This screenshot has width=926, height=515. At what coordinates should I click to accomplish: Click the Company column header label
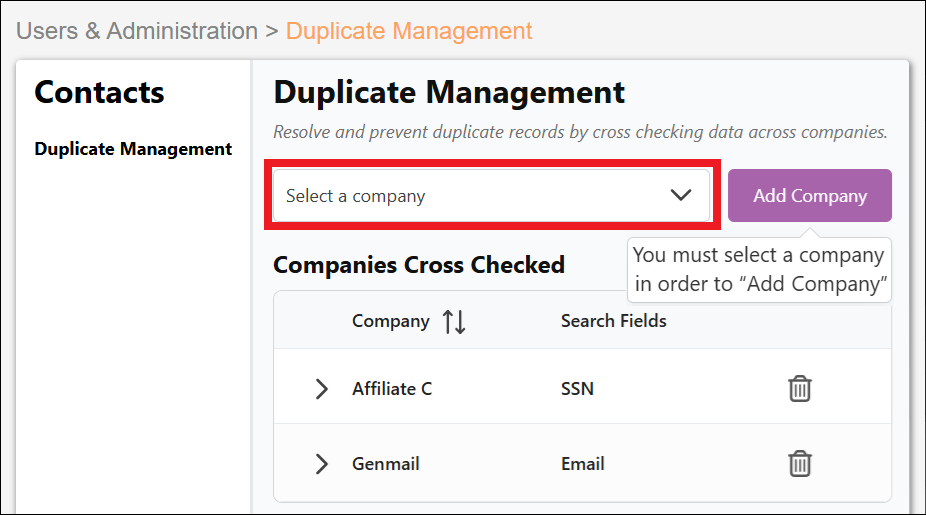coord(390,321)
